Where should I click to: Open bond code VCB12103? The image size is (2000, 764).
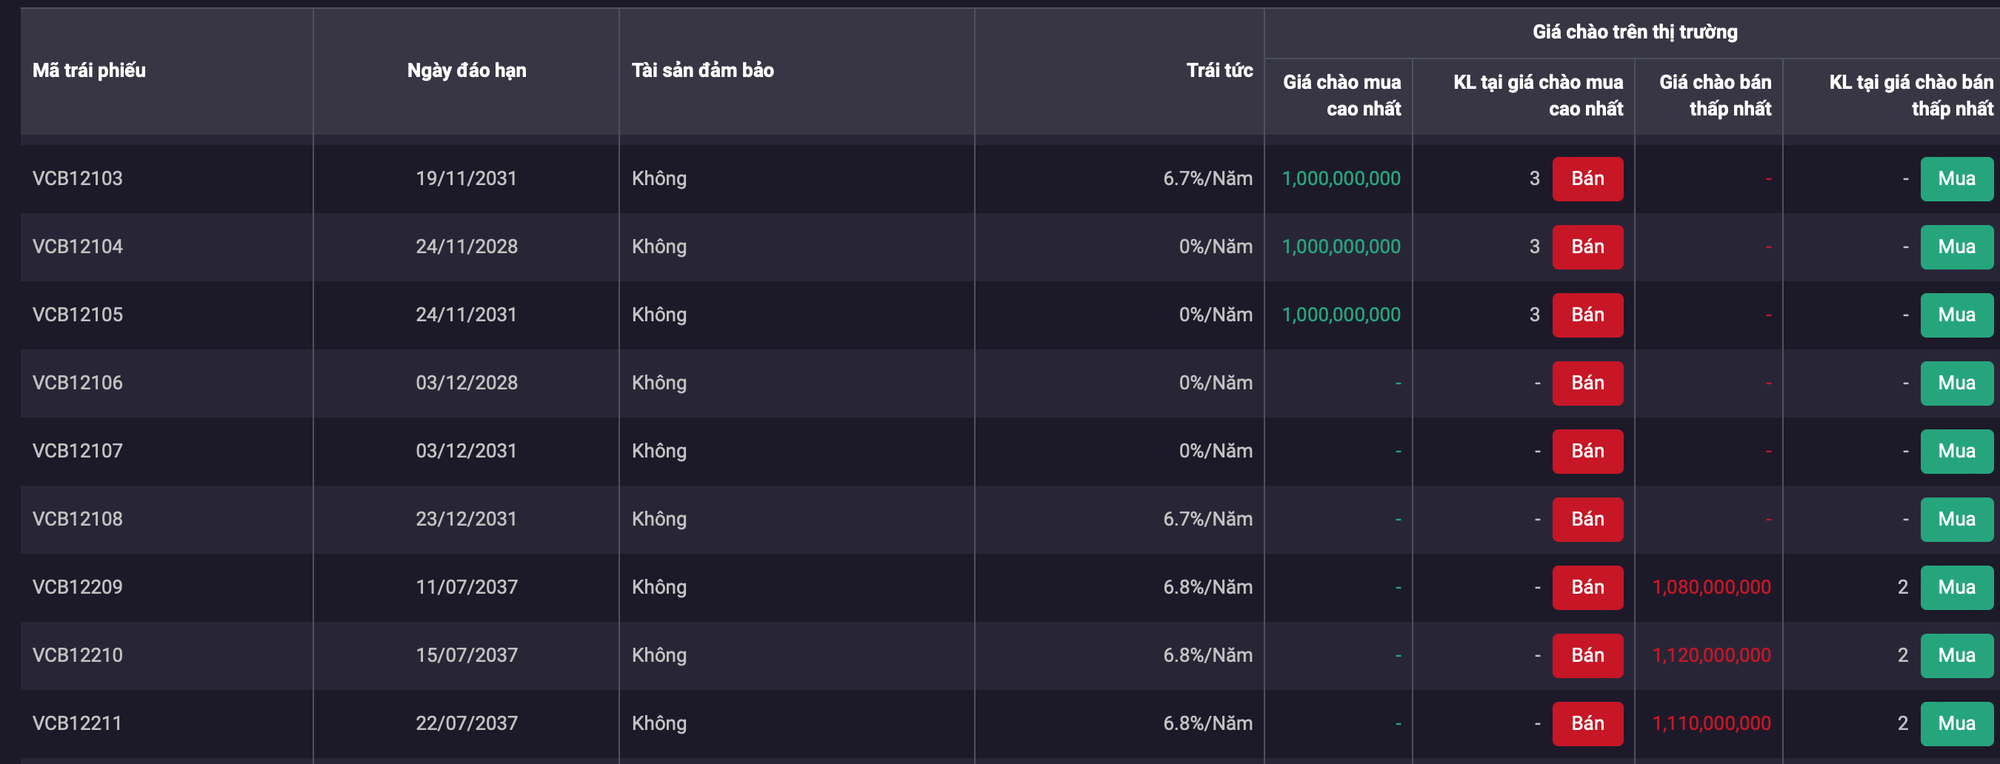pos(78,179)
